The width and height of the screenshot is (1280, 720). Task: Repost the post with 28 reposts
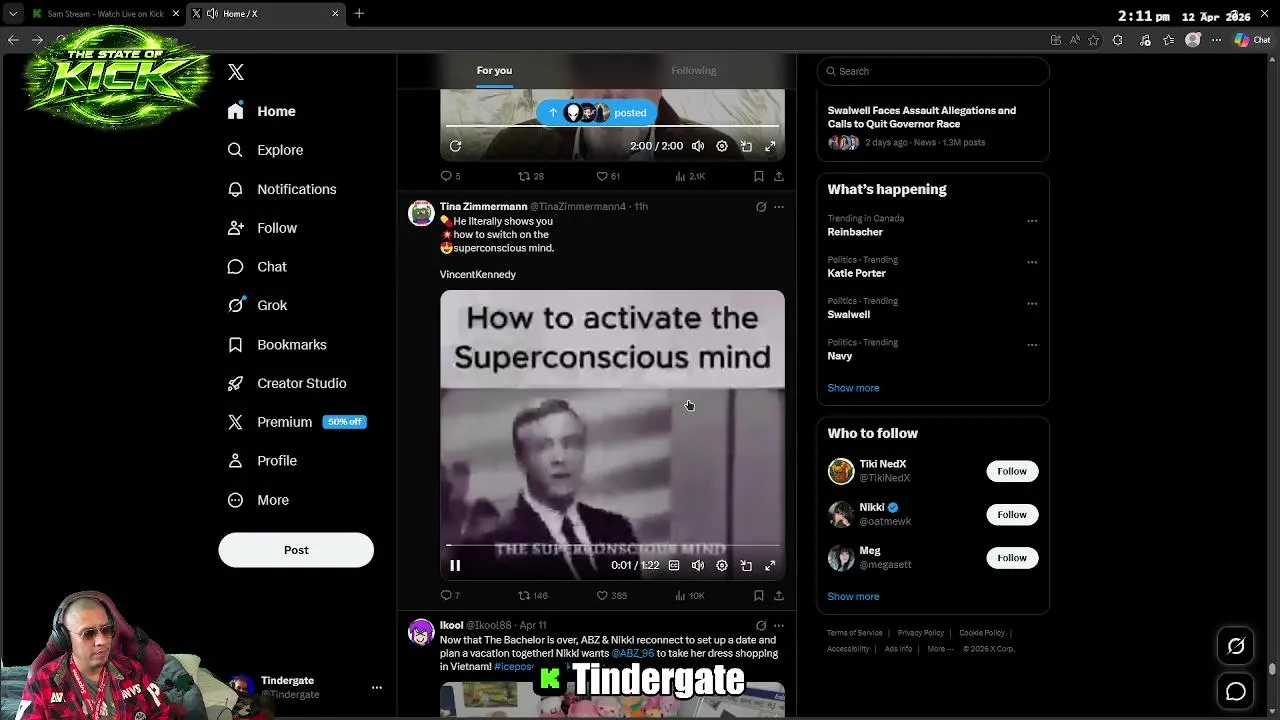530,176
